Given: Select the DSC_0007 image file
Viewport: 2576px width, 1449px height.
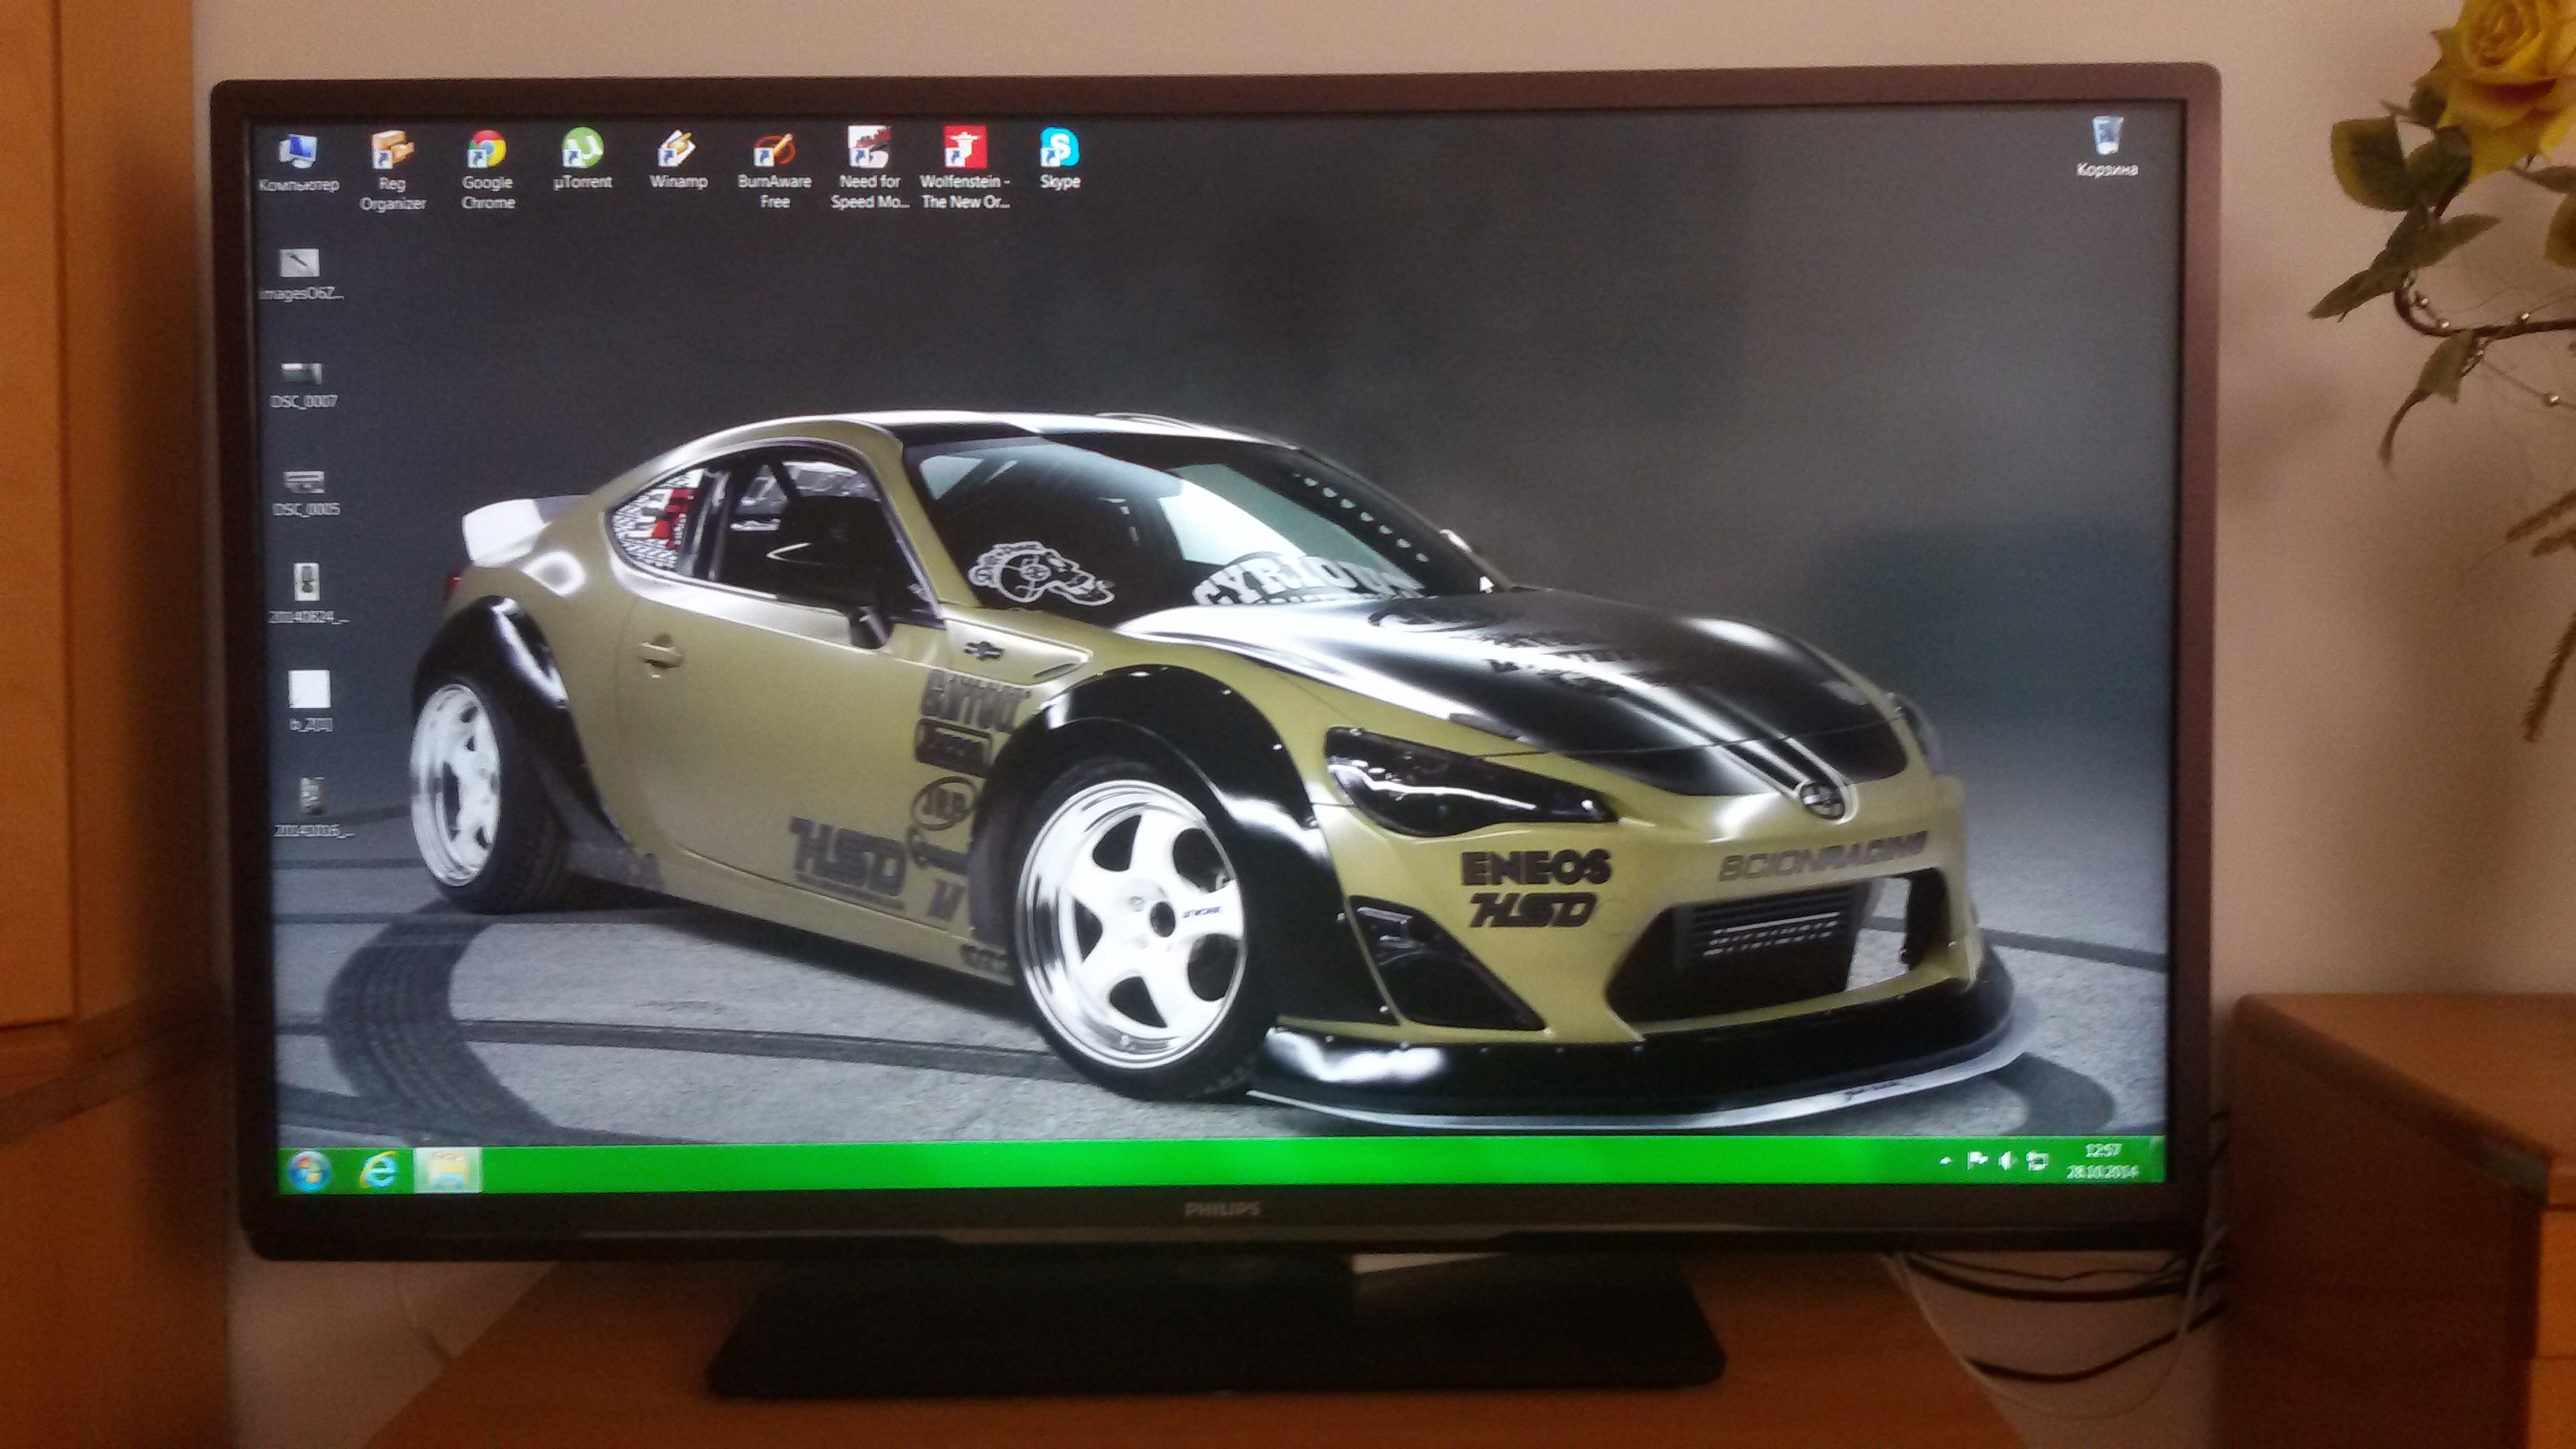Looking at the screenshot, I should pos(303,385).
